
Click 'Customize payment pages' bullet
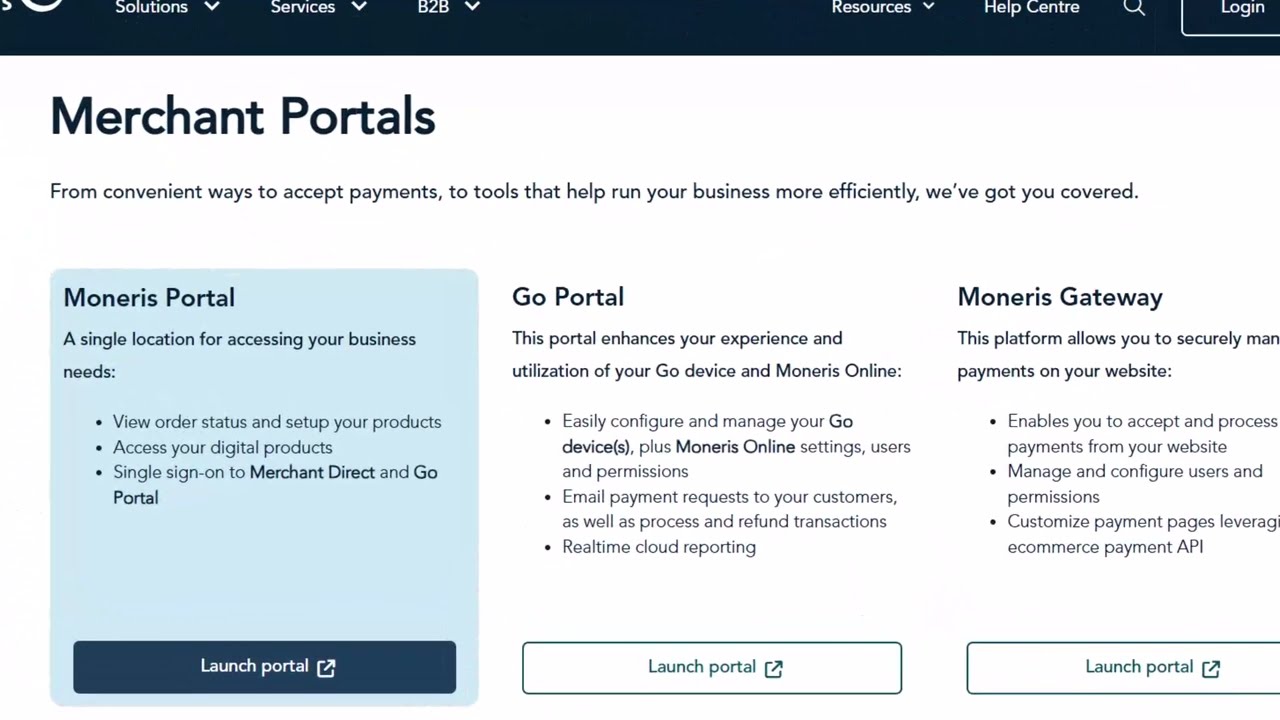(x=1143, y=534)
